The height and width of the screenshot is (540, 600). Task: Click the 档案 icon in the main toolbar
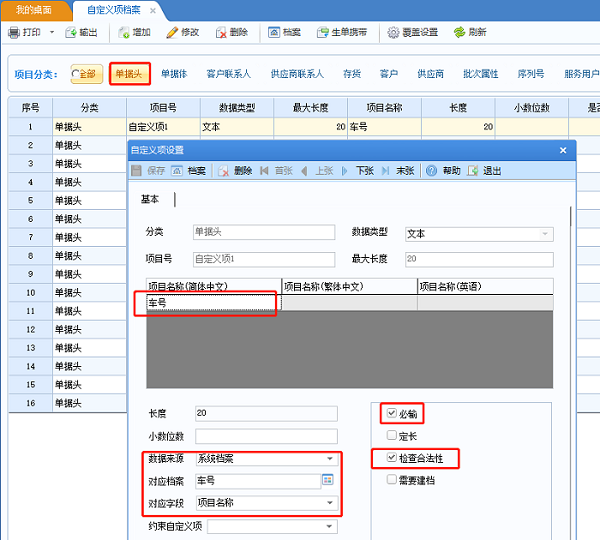[274, 33]
